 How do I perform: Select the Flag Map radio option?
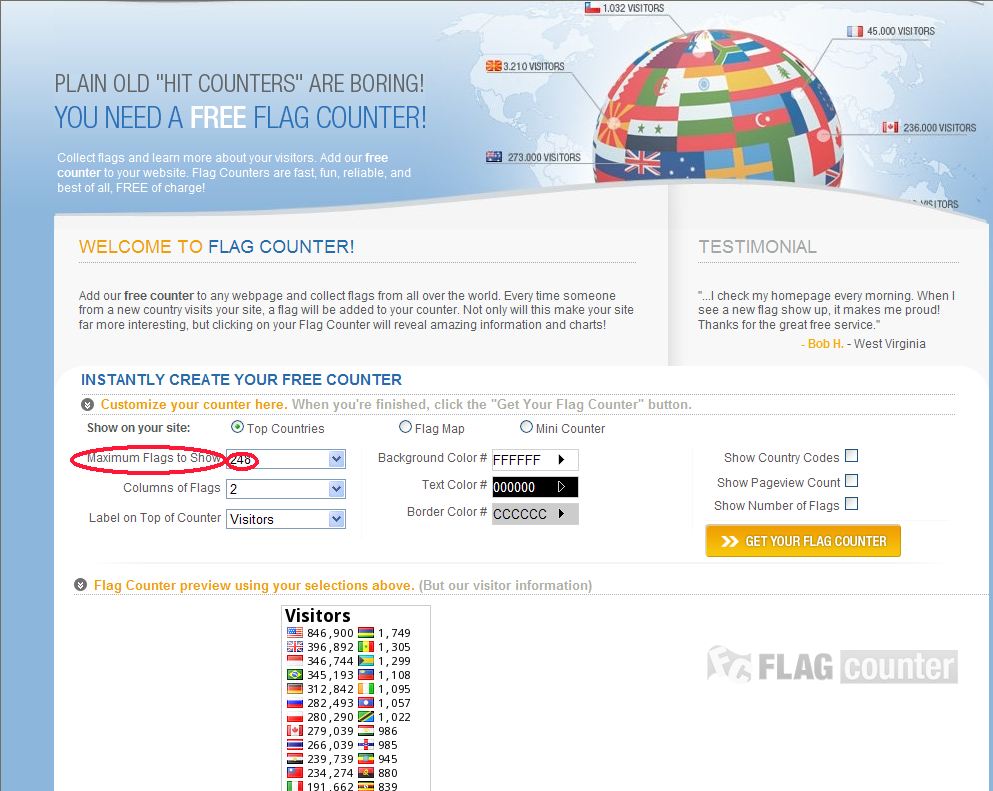405,427
